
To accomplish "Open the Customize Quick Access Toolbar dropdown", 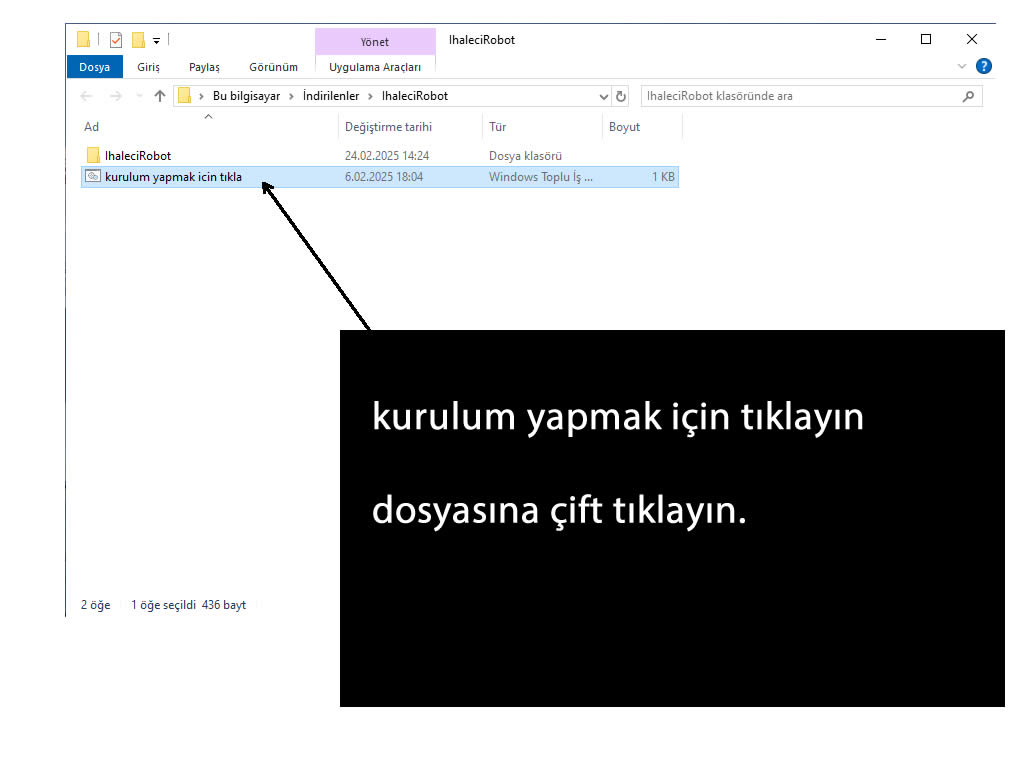I will coord(157,40).
